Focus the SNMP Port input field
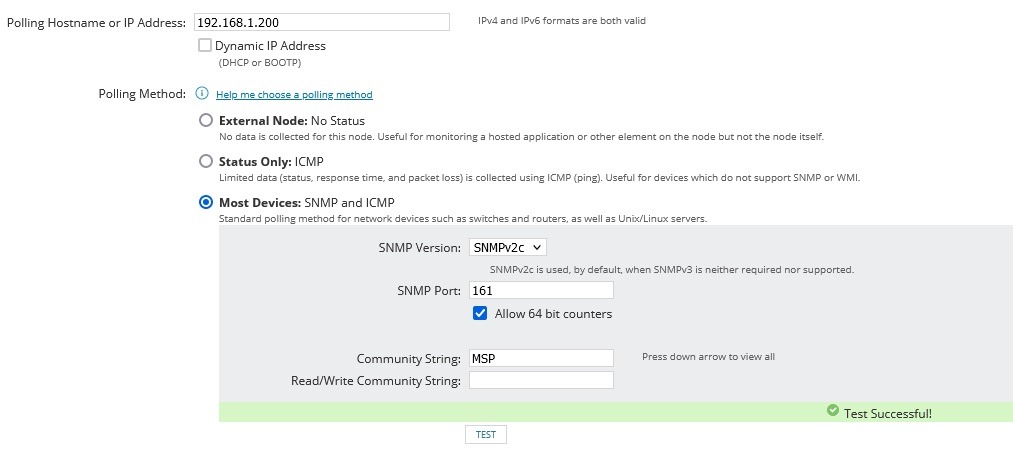This screenshot has height=449, width=1013. (540, 290)
